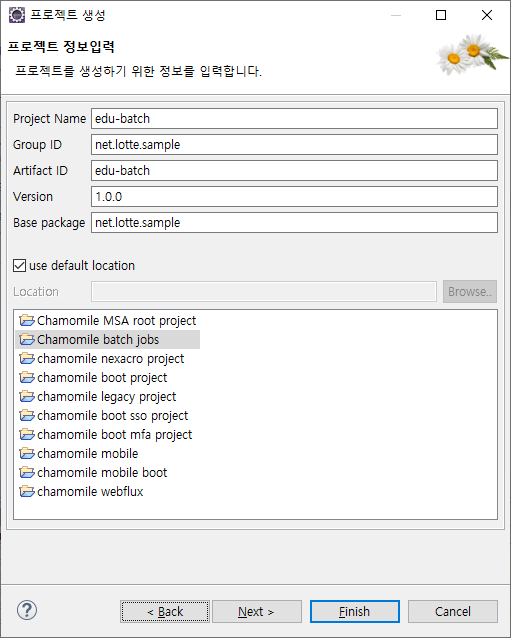
Task: Click the Version field showing 1.0.0
Action: [x=294, y=197]
